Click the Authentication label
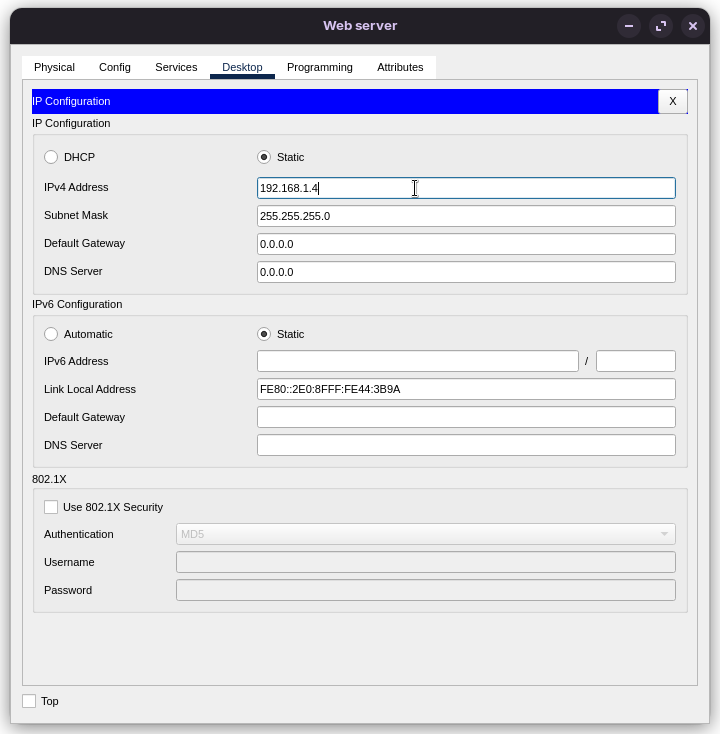This screenshot has width=720, height=734. coord(79,534)
